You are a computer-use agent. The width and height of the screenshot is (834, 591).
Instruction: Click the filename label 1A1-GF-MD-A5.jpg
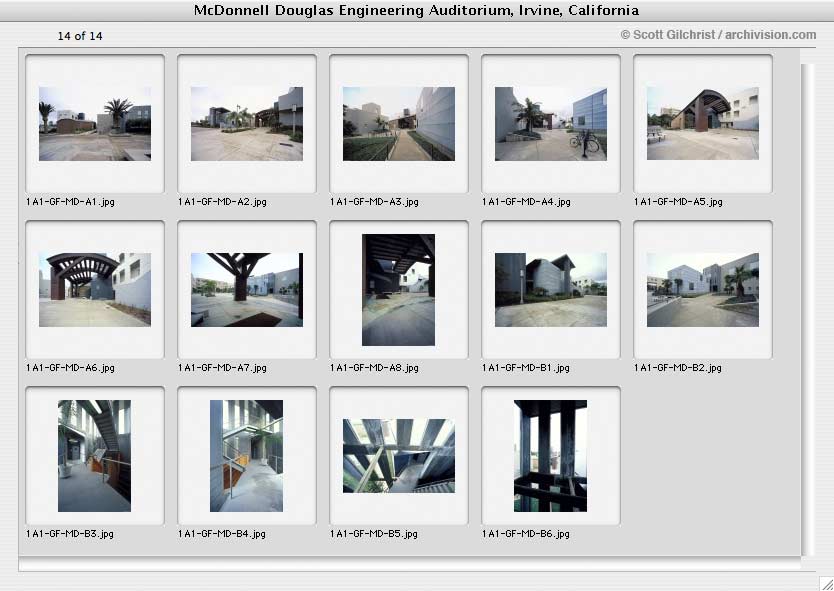[679, 202]
